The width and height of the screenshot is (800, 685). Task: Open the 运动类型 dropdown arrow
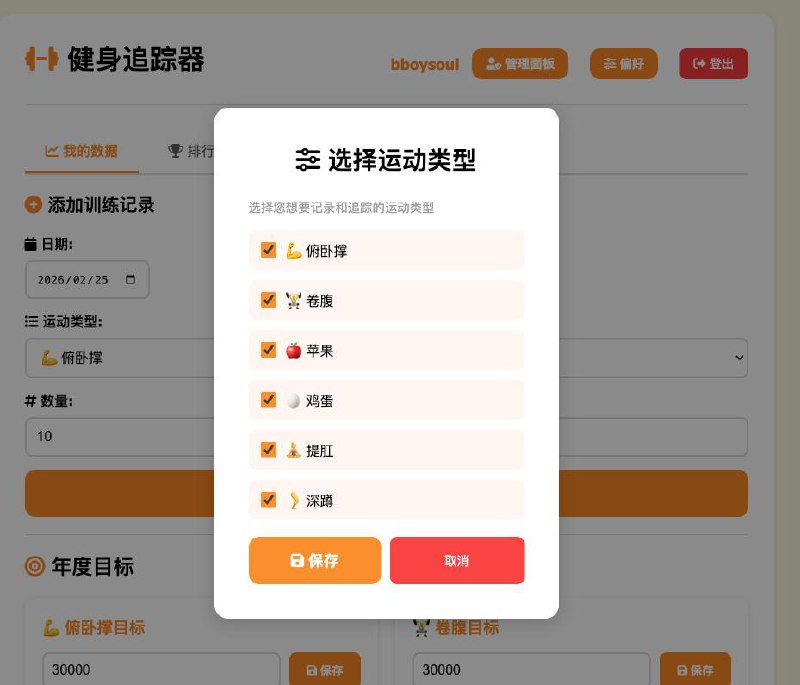(739, 358)
